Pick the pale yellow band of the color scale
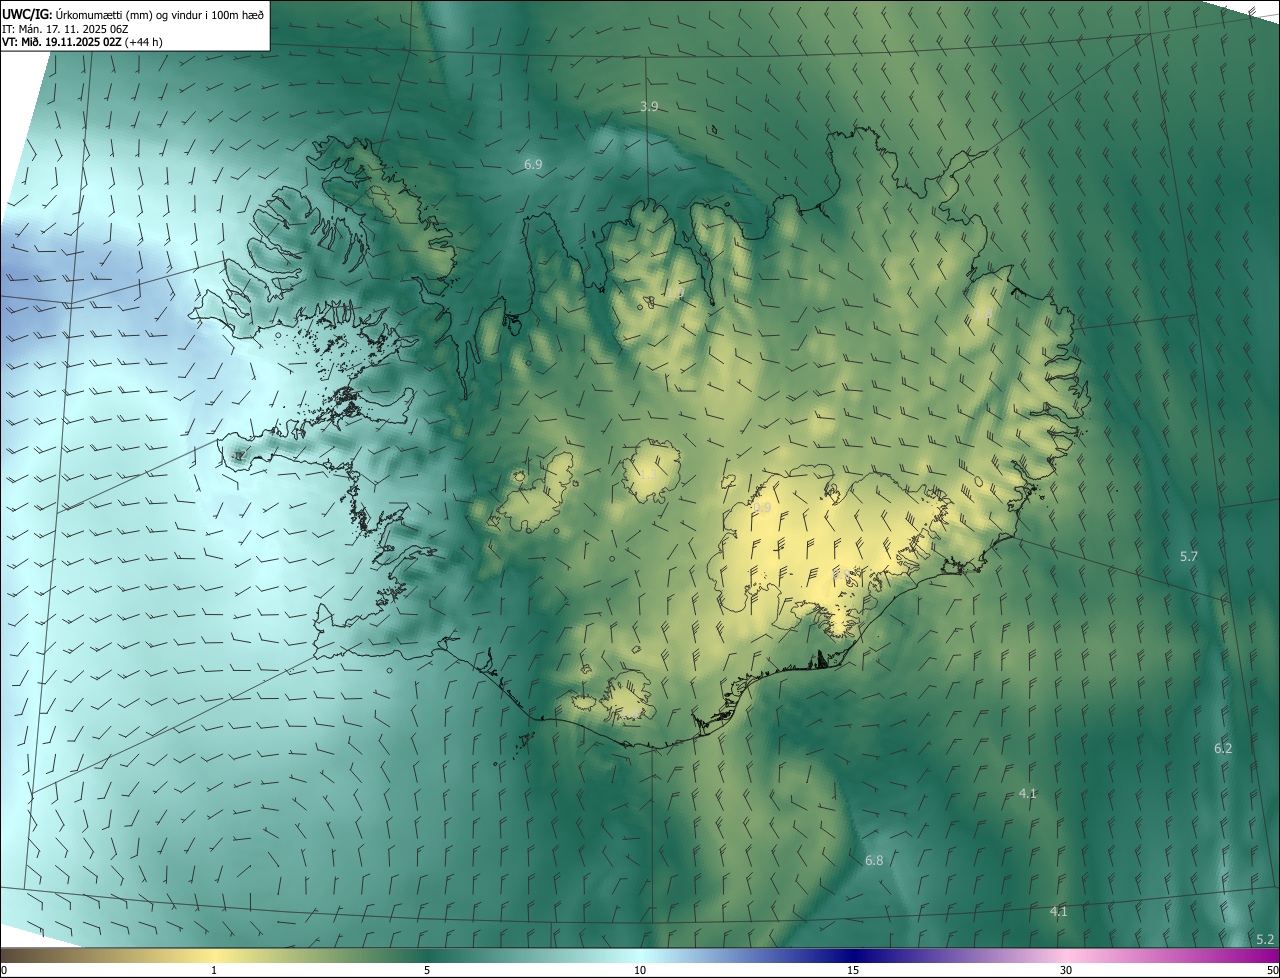This screenshot has height=978, width=1280. click(214, 955)
